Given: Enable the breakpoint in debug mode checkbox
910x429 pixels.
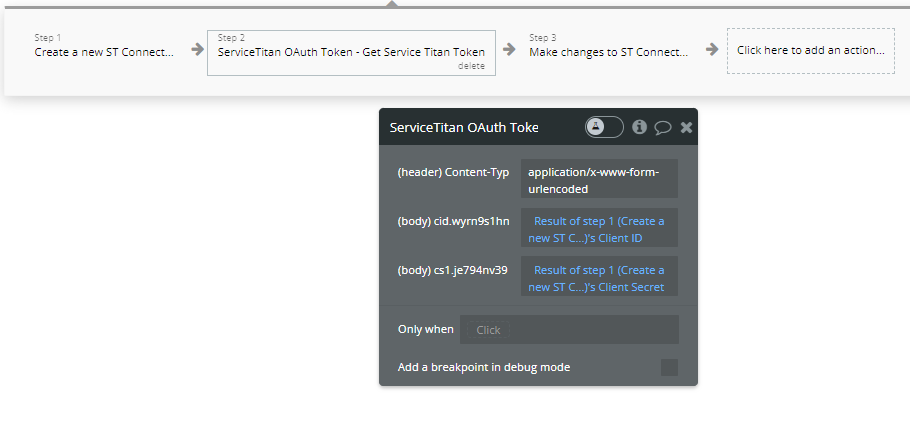Looking at the screenshot, I should tap(669, 367).
